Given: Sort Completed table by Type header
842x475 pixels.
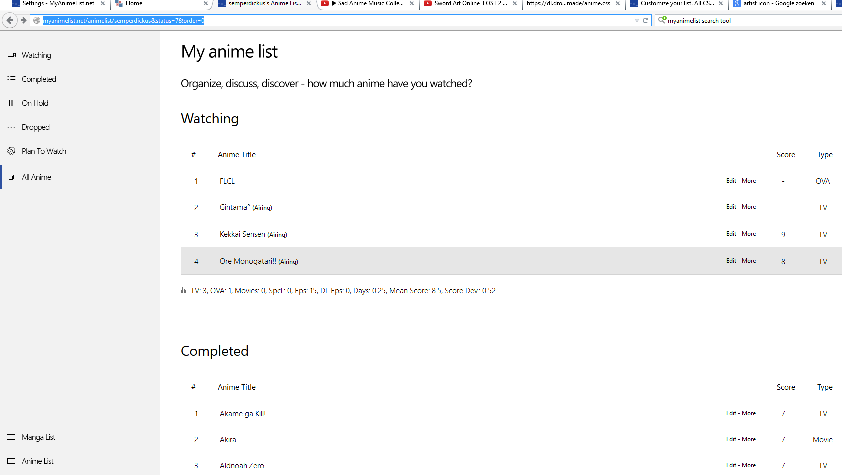Looking at the screenshot, I should point(825,387).
